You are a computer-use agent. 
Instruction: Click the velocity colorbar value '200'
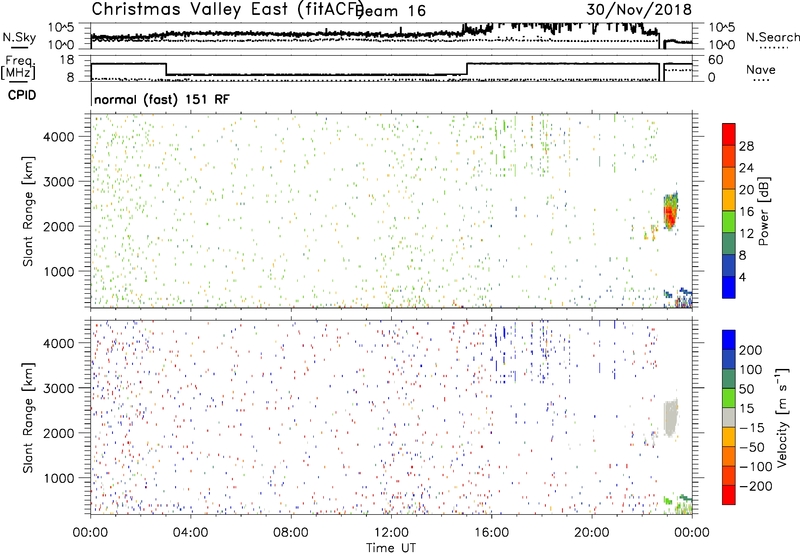pyautogui.click(x=751, y=350)
